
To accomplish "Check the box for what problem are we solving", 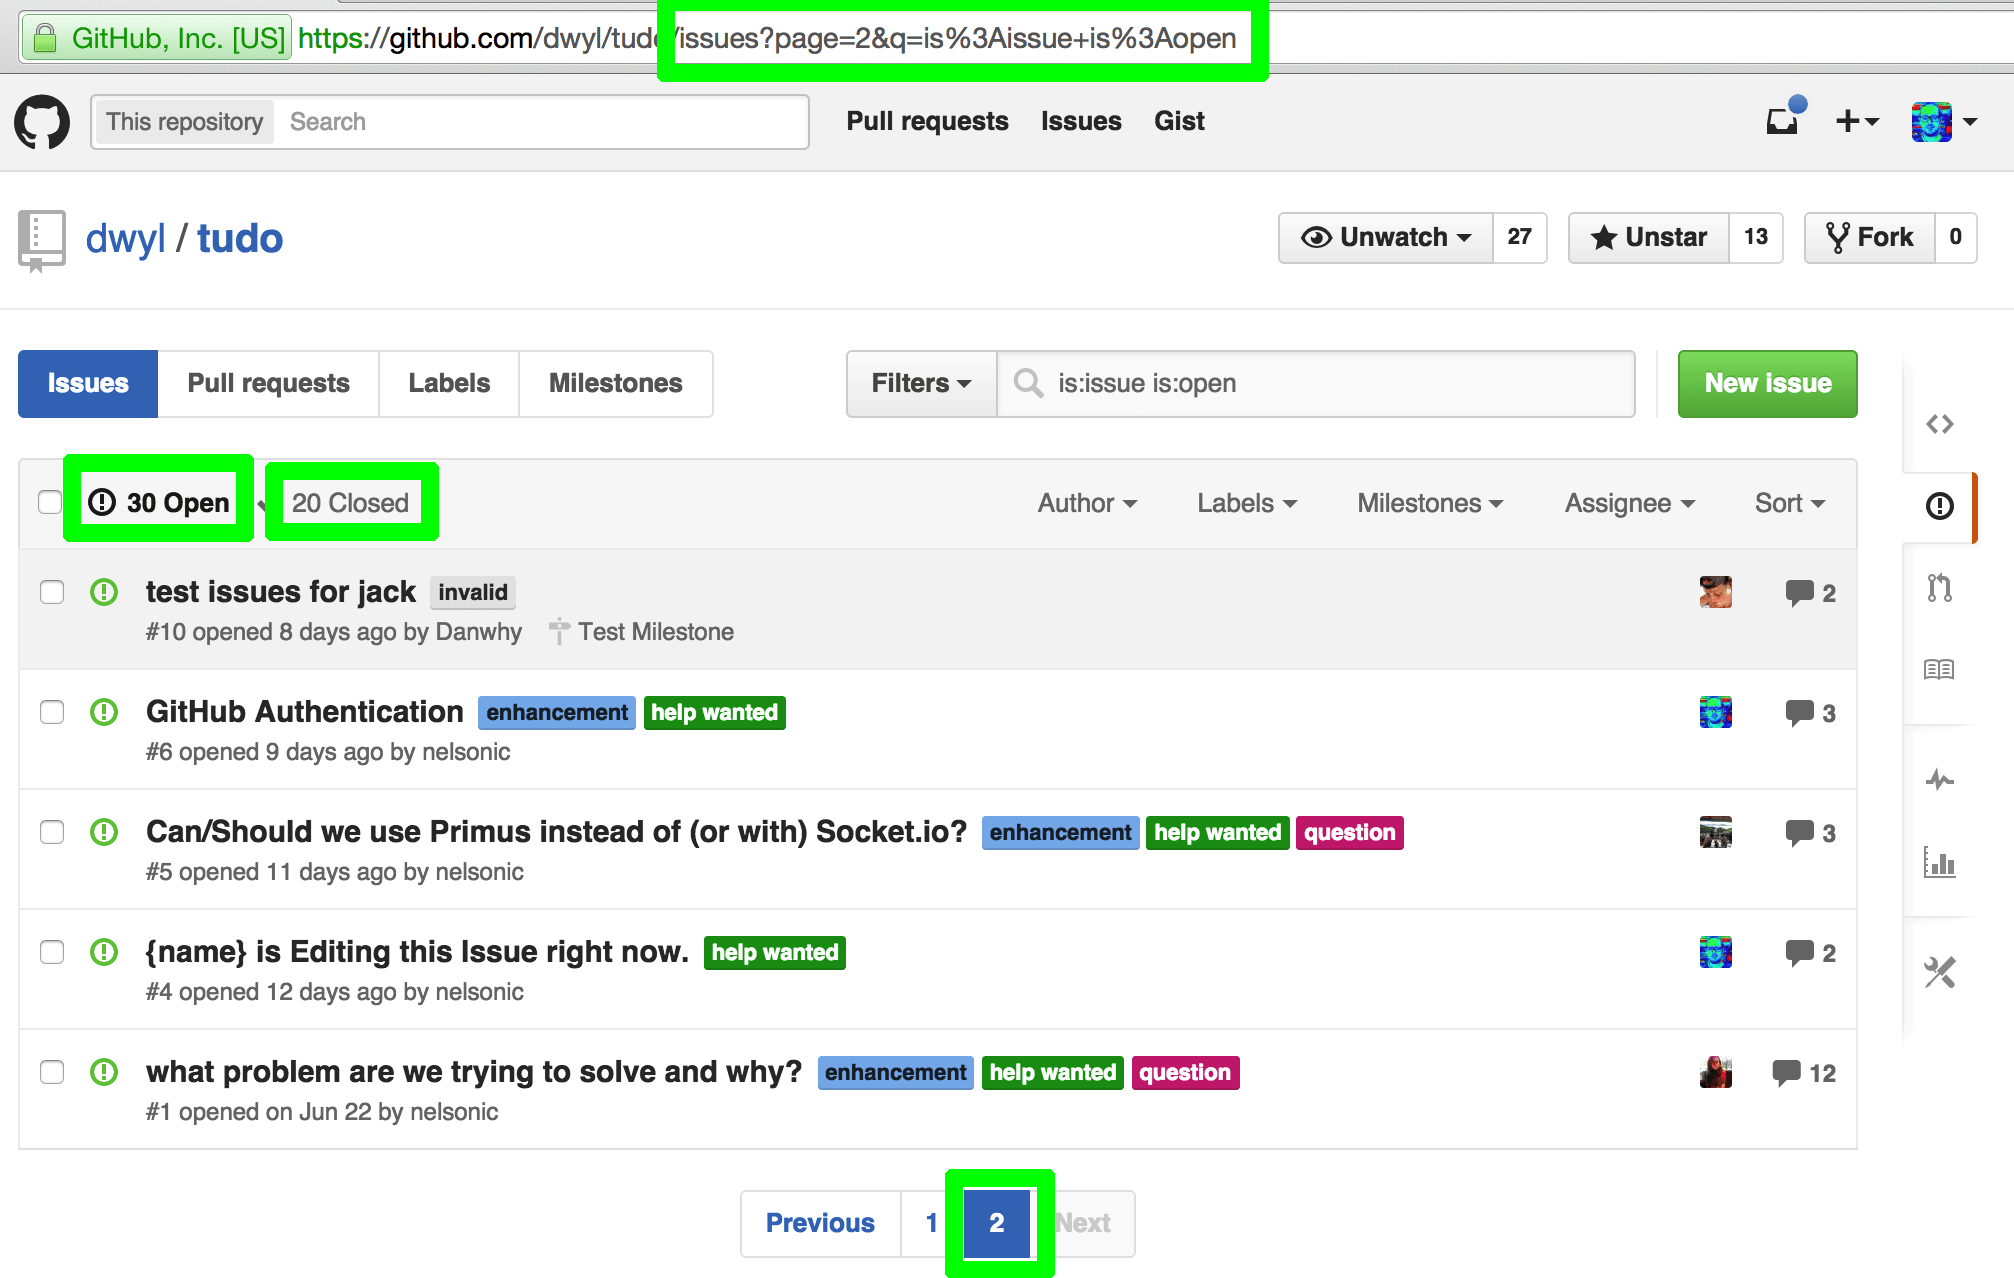I will pos(52,1072).
